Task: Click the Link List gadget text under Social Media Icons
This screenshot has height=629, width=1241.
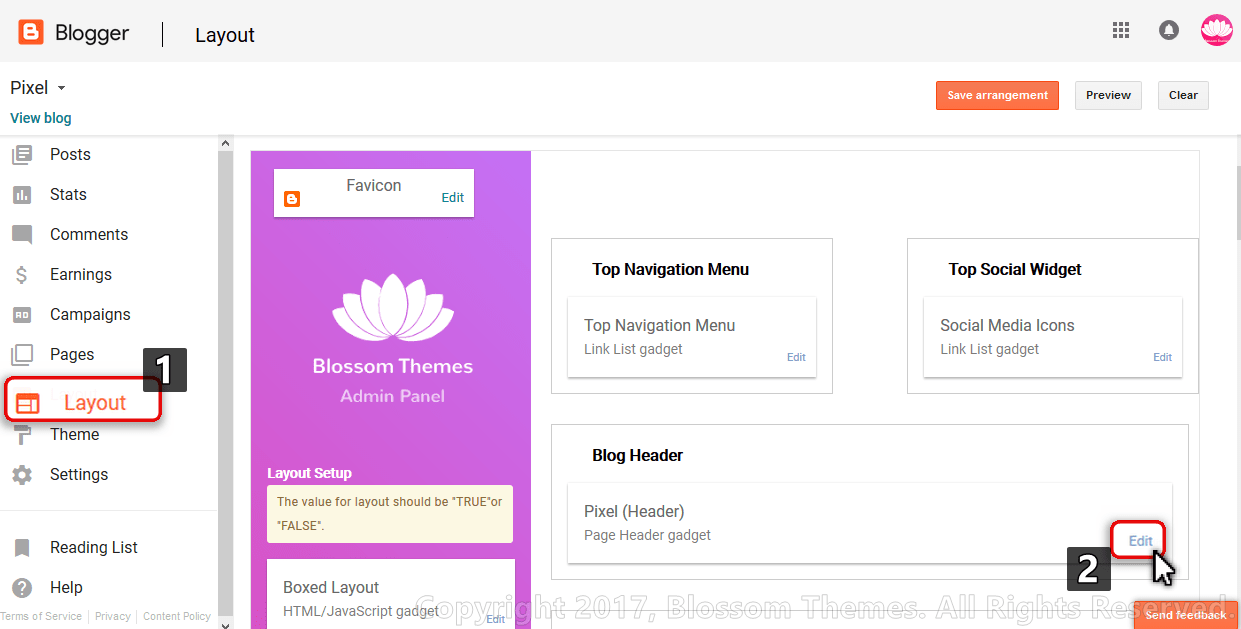Action: click(x=990, y=349)
